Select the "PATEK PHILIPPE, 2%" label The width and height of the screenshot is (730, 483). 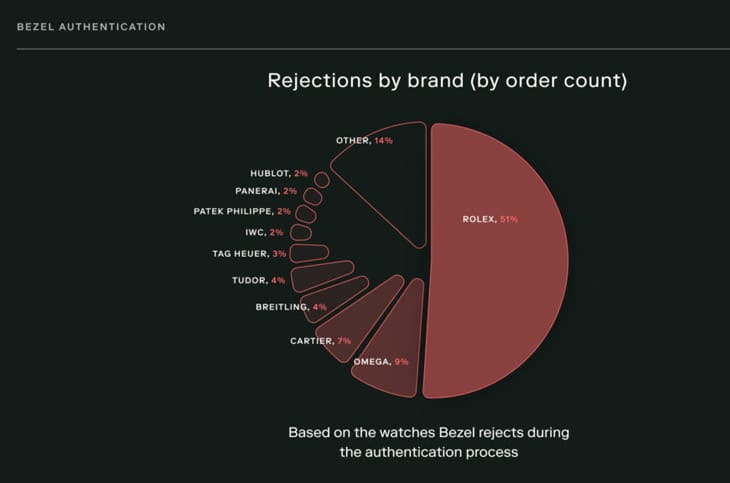242,211
